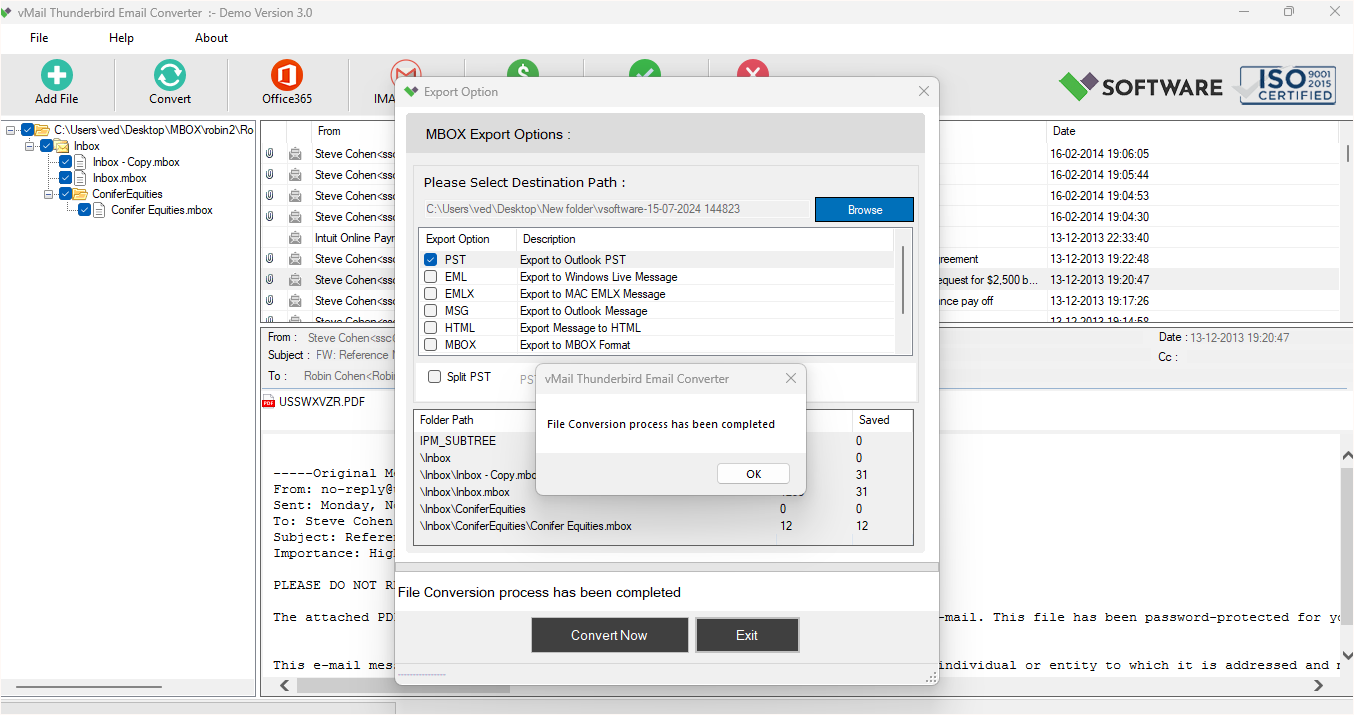Uncheck the Inbox - Copy.mbox tree checkbox
This screenshot has height=715, width=1354.
tap(65, 162)
